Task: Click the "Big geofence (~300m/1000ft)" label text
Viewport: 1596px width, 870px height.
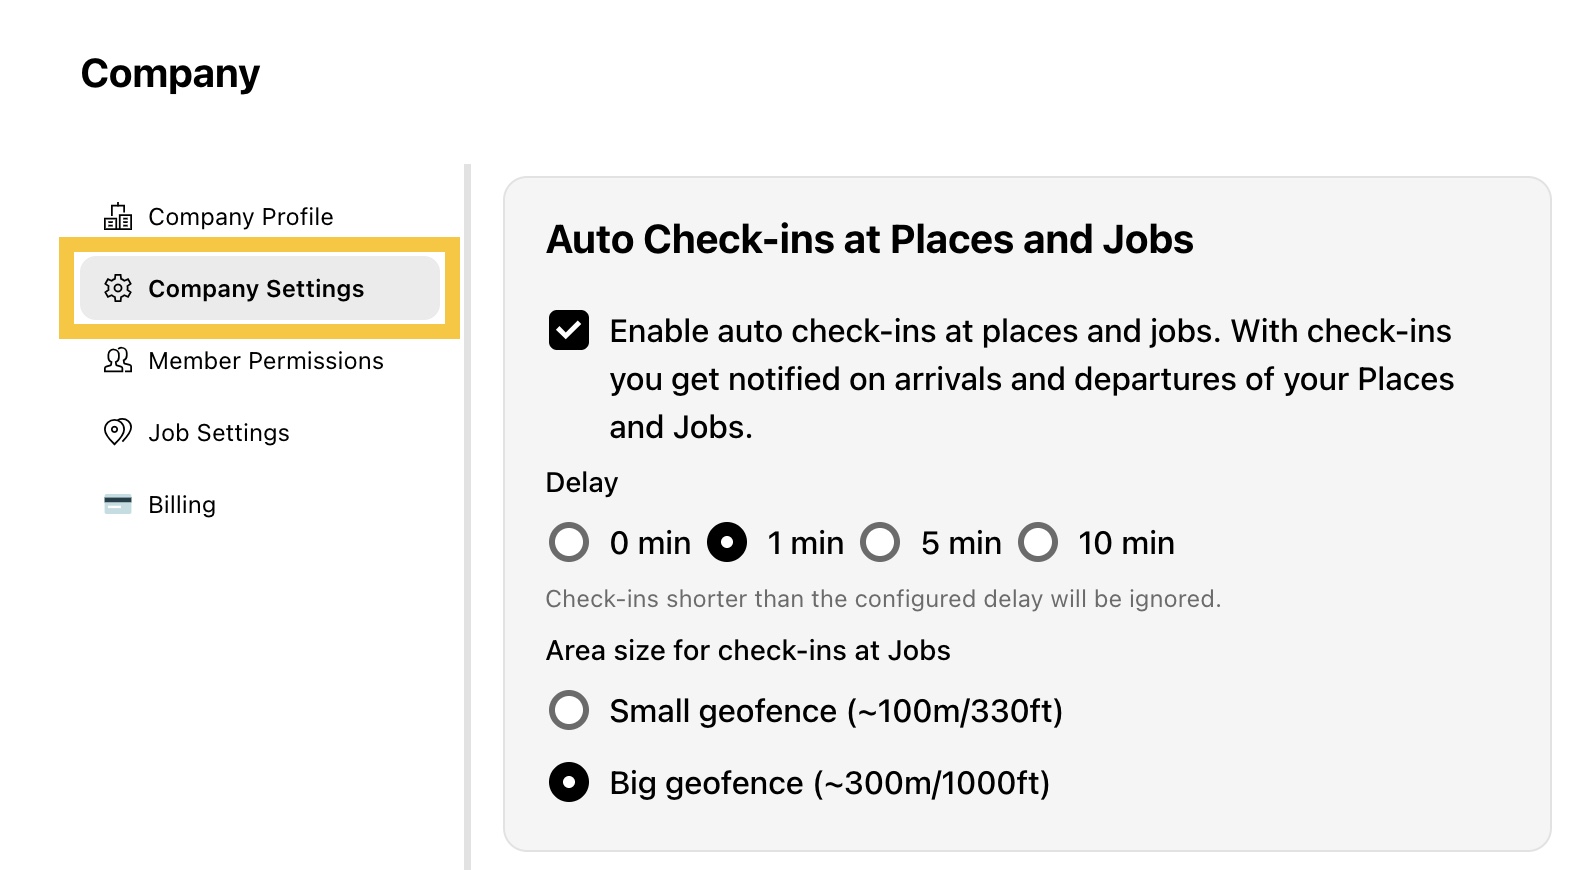Action: (x=830, y=783)
